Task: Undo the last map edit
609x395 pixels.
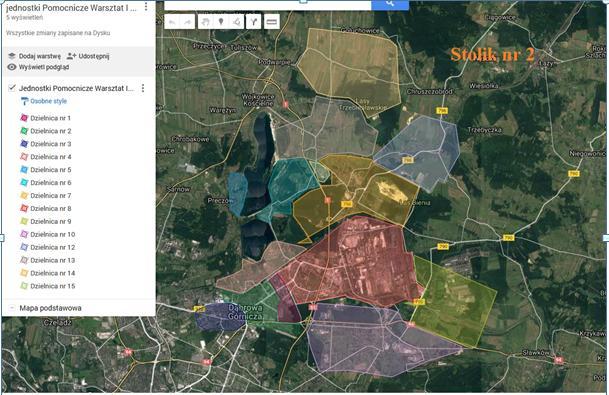Action: 172,22
